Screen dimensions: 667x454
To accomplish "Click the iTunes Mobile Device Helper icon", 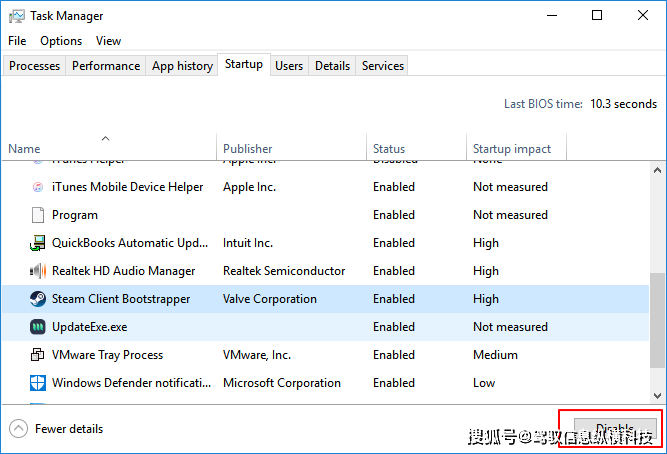I will [x=38, y=187].
